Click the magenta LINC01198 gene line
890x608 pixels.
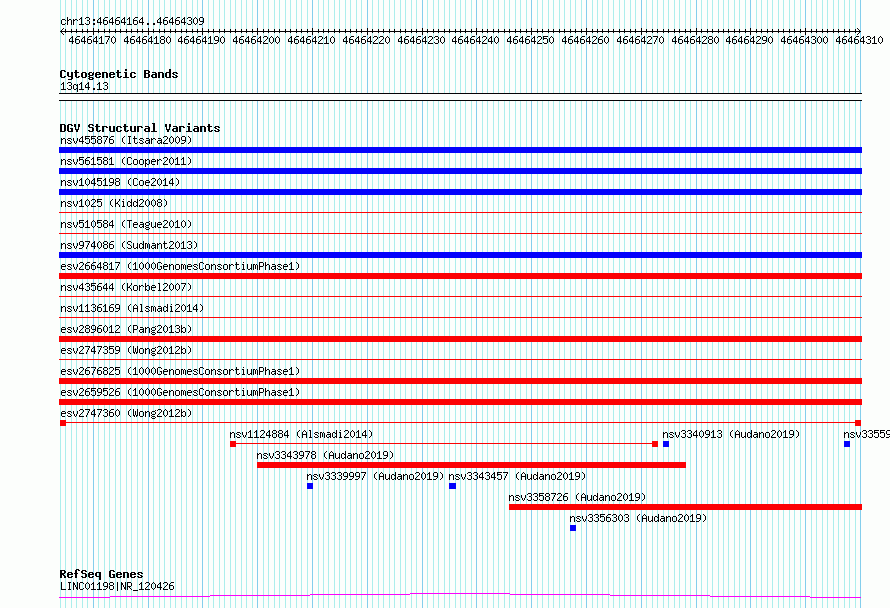[460, 595]
